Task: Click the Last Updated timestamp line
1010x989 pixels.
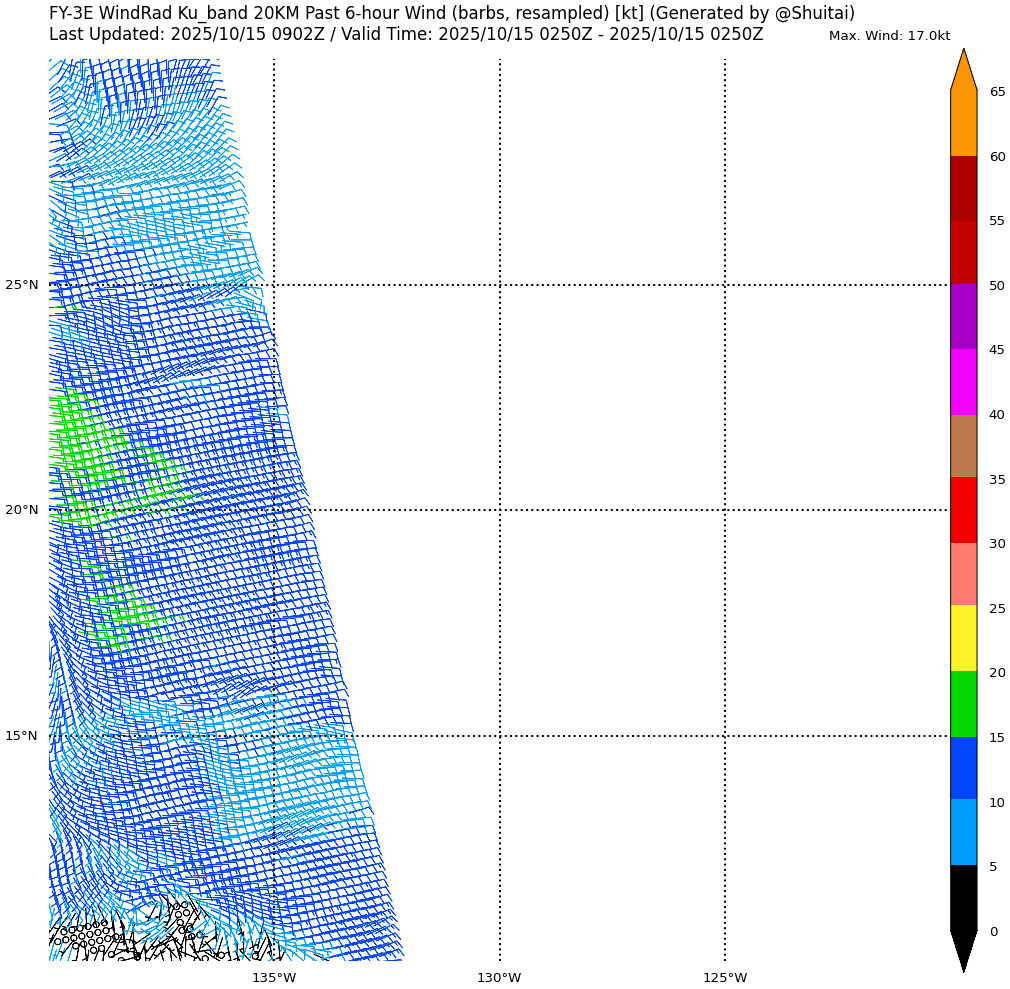Action: [406, 34]
